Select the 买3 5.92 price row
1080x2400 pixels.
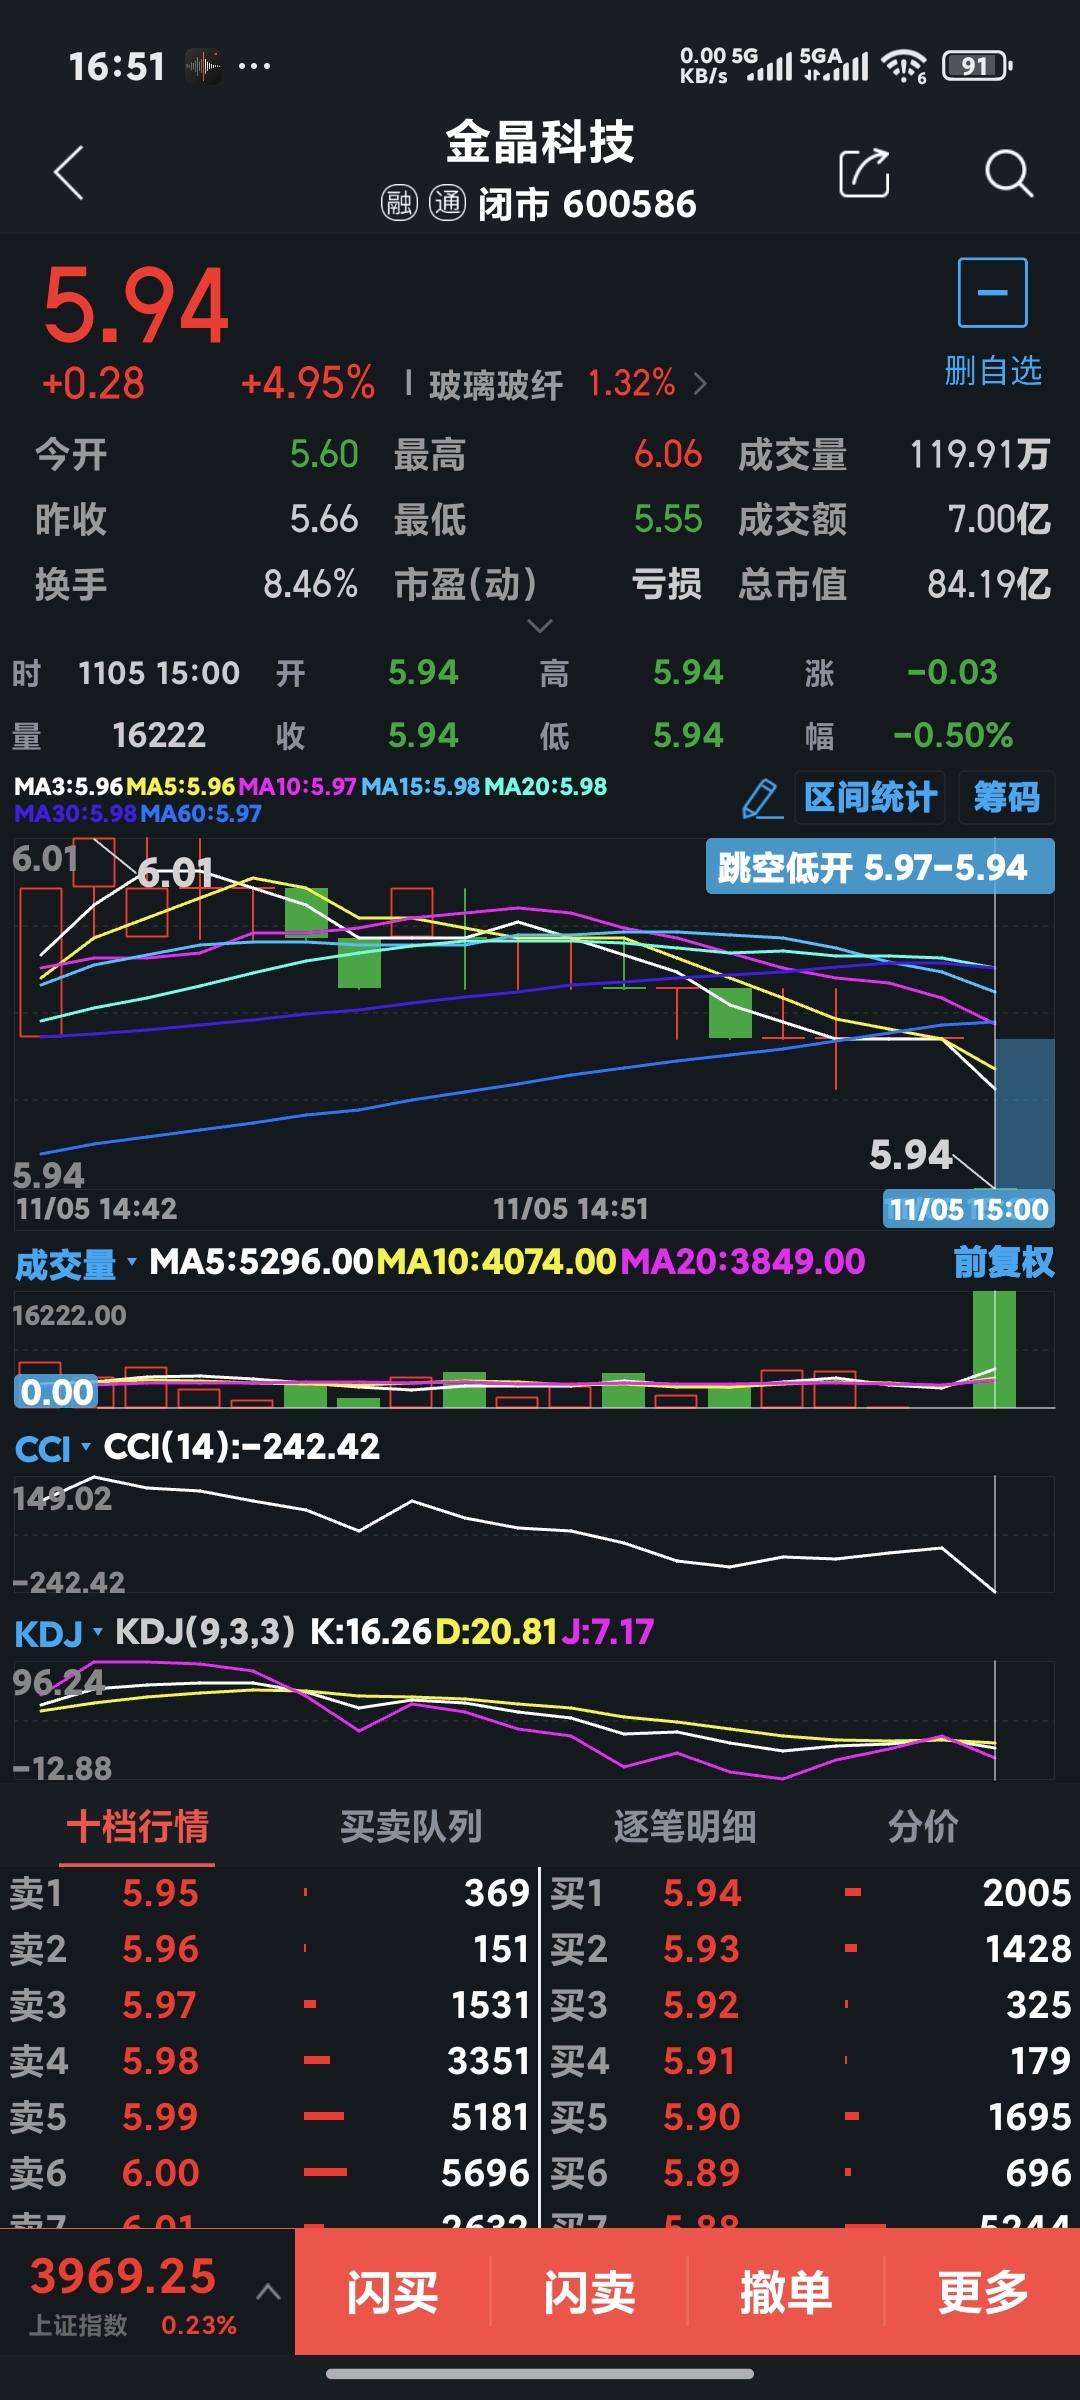click(811, 2005)
